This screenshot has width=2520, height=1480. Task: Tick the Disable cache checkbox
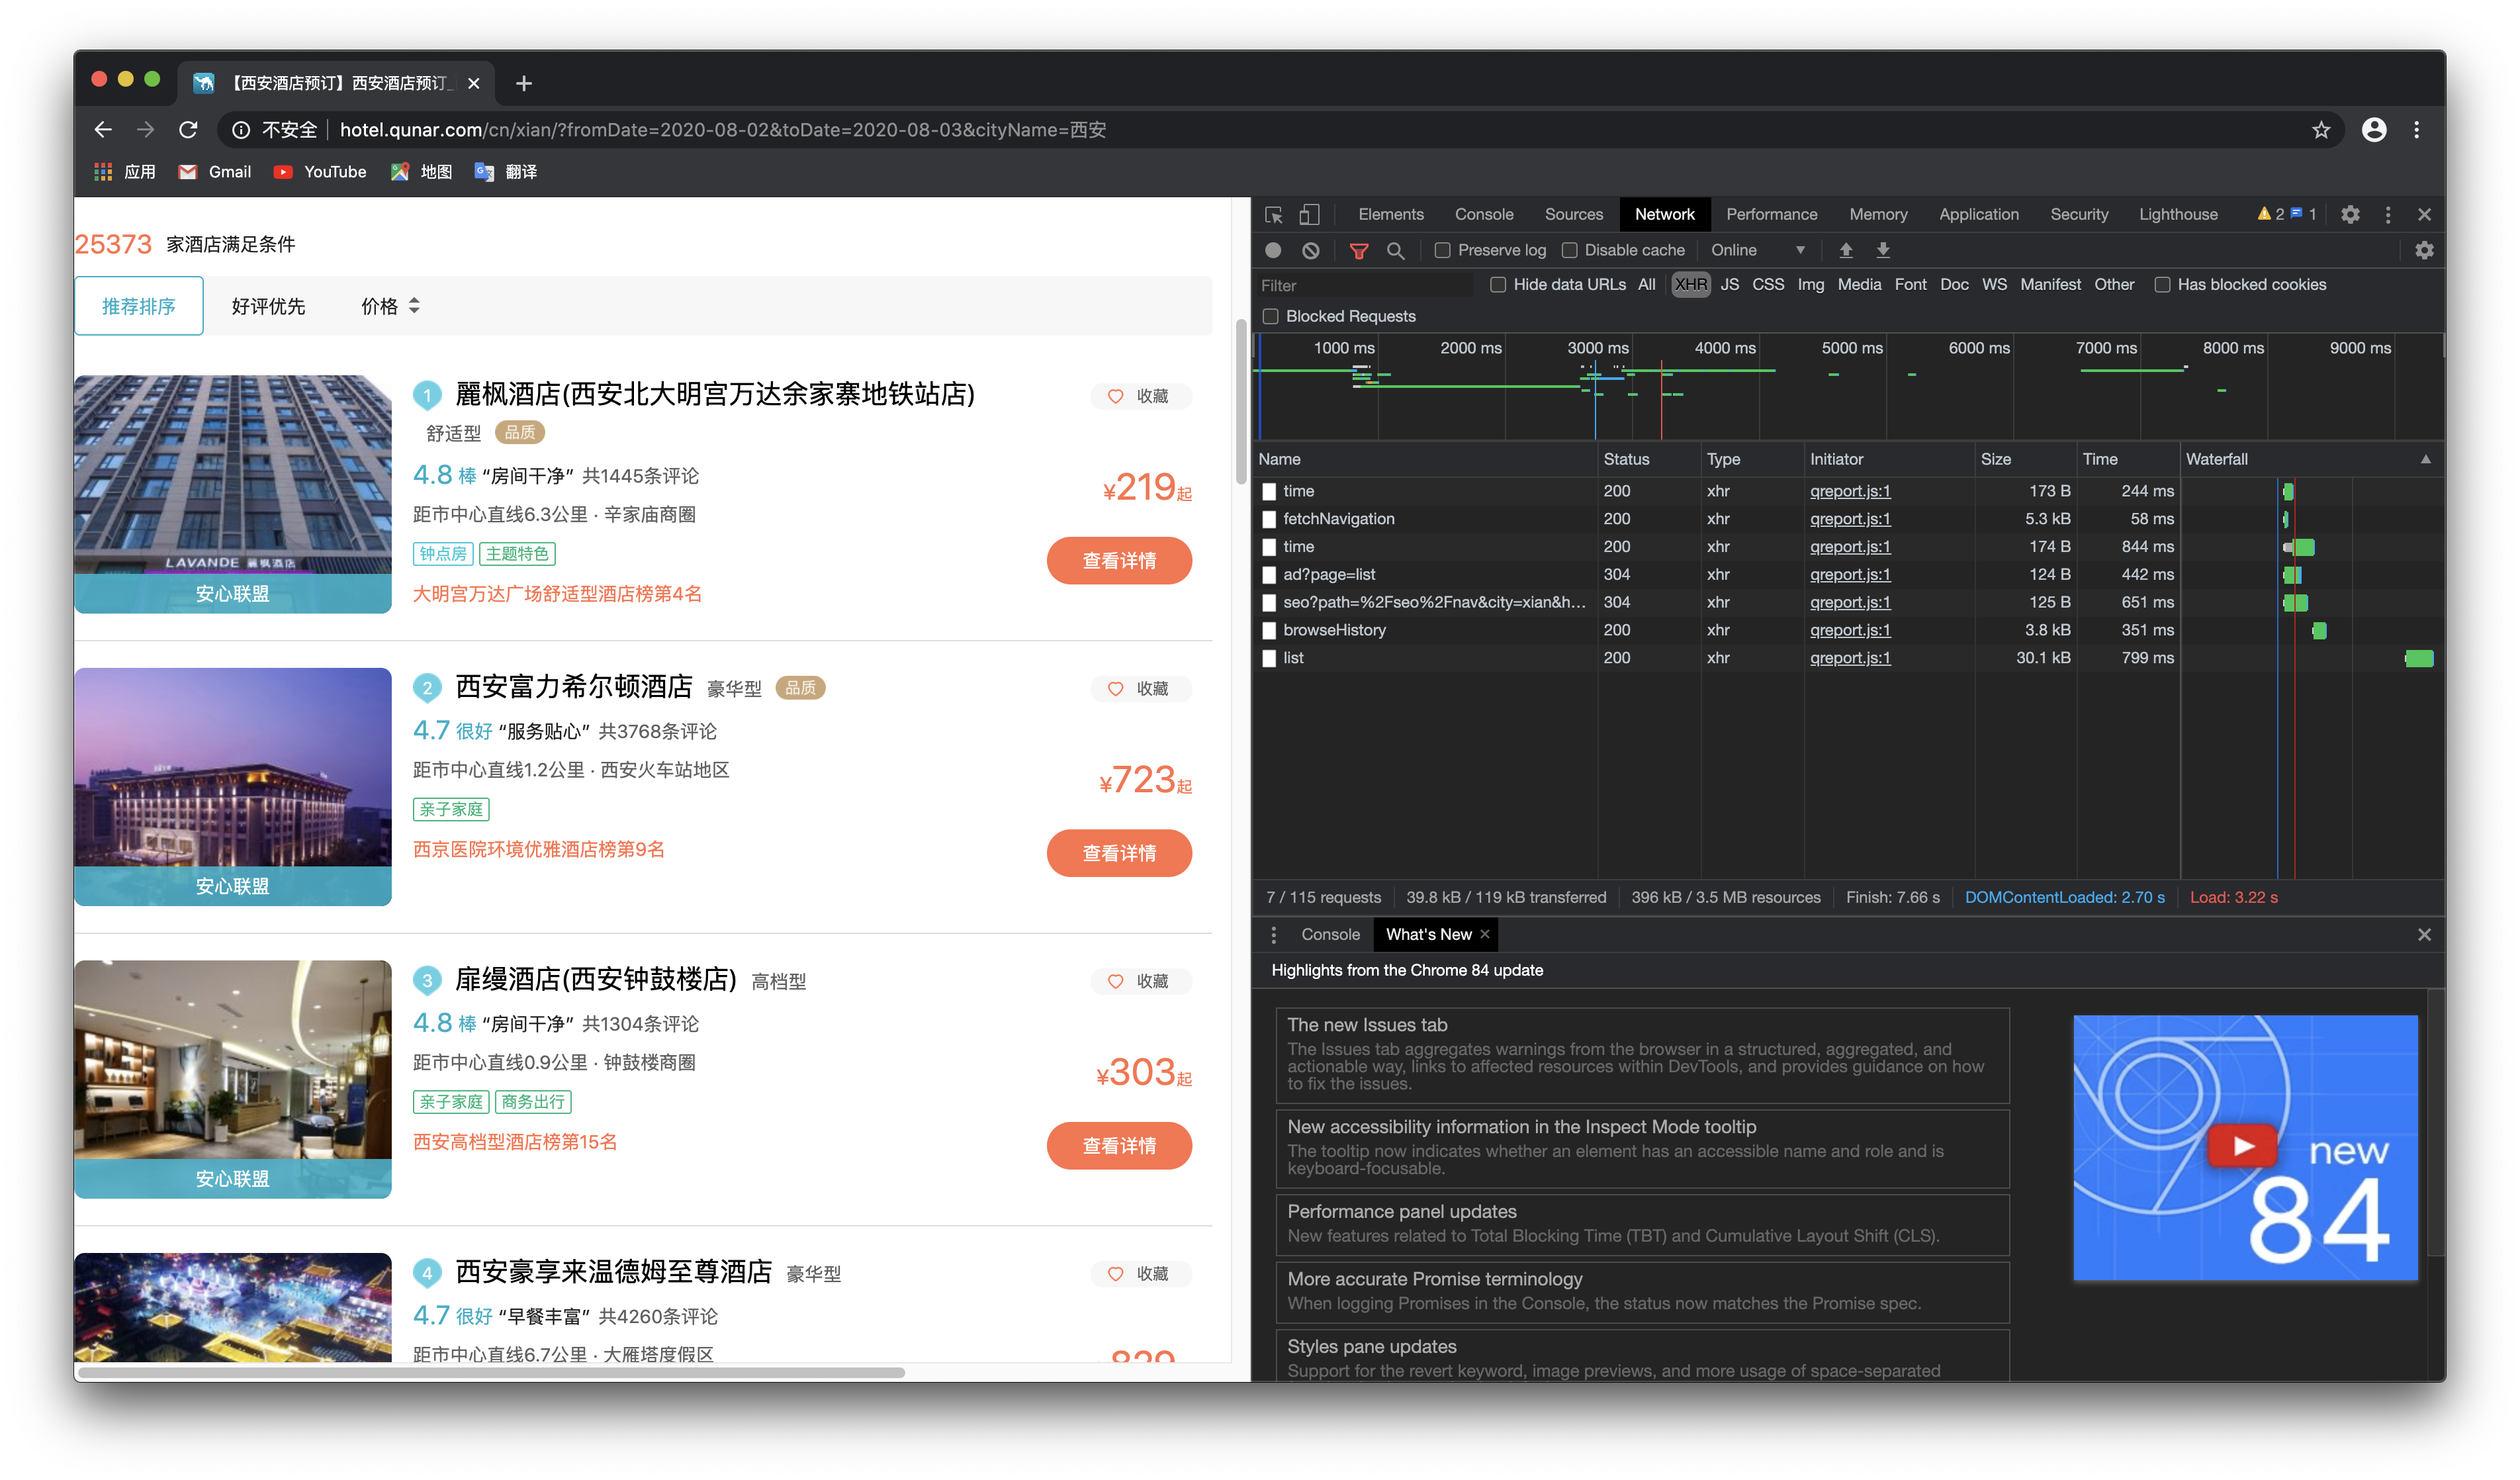(1569, 251)
